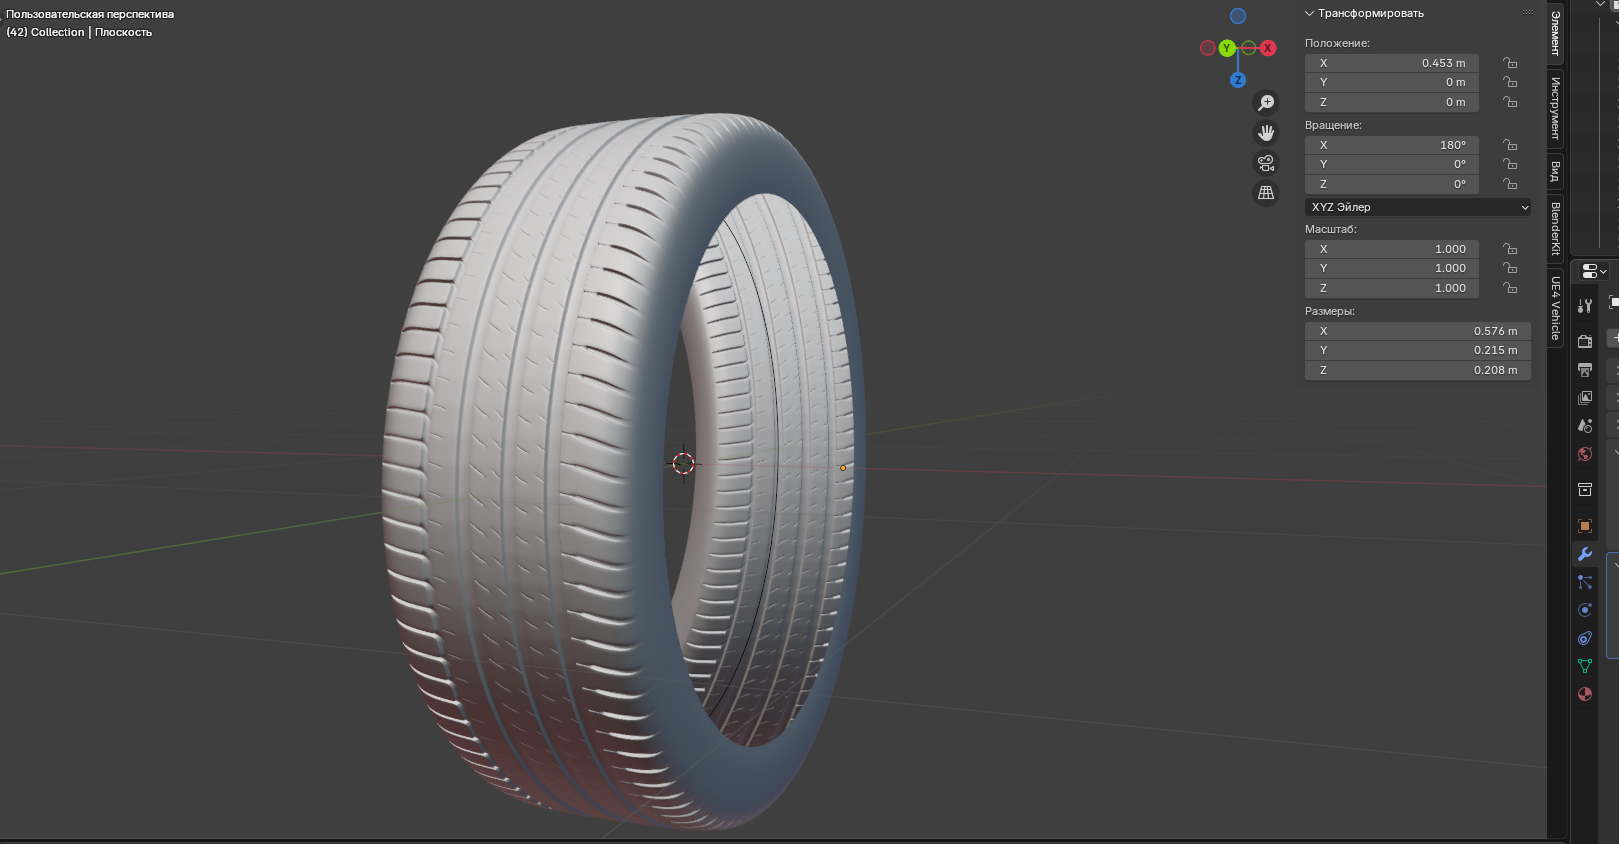Switch perspective/orthographic grid icon
This screenshot has height=844, width=1619.
(1266, 193)
